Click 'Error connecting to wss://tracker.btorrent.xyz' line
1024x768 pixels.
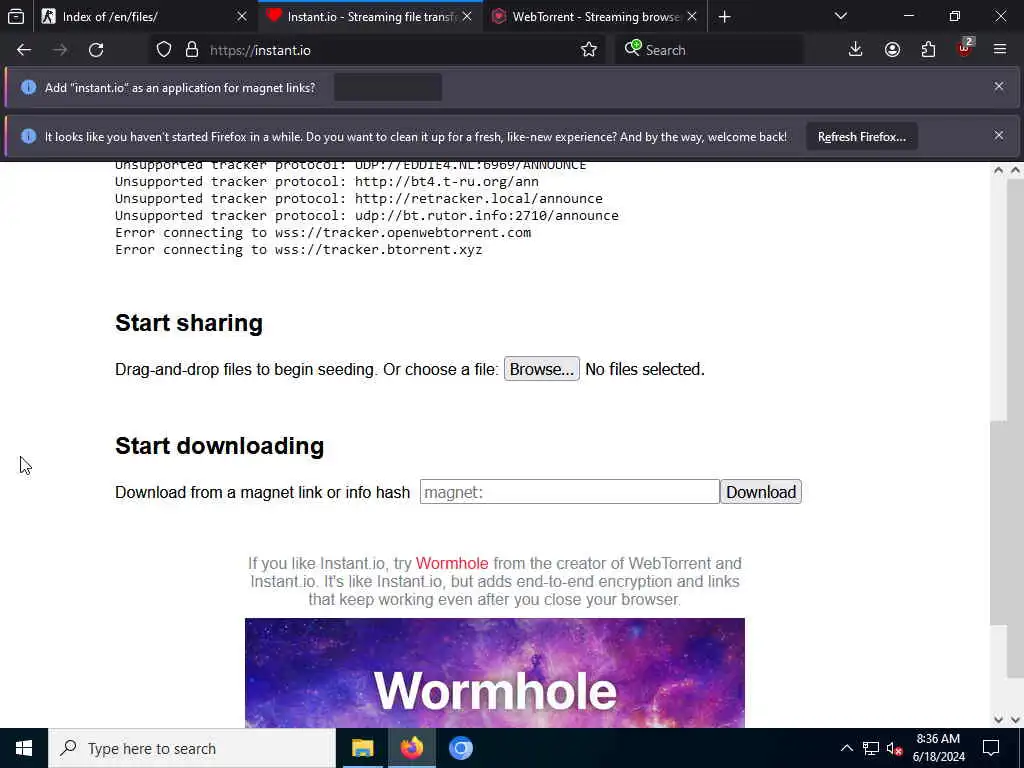[298, 249]
